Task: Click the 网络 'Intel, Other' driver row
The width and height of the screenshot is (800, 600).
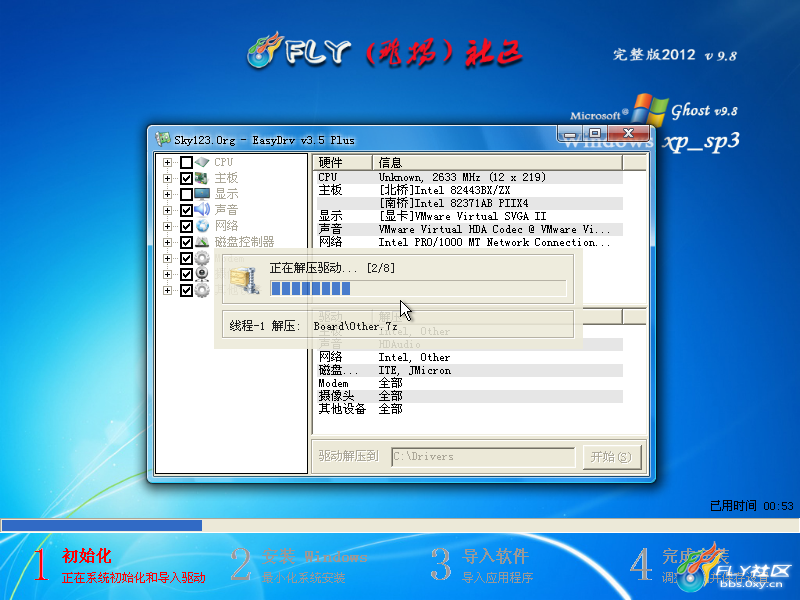Action: pyautogui.click(x=468, y=357)
